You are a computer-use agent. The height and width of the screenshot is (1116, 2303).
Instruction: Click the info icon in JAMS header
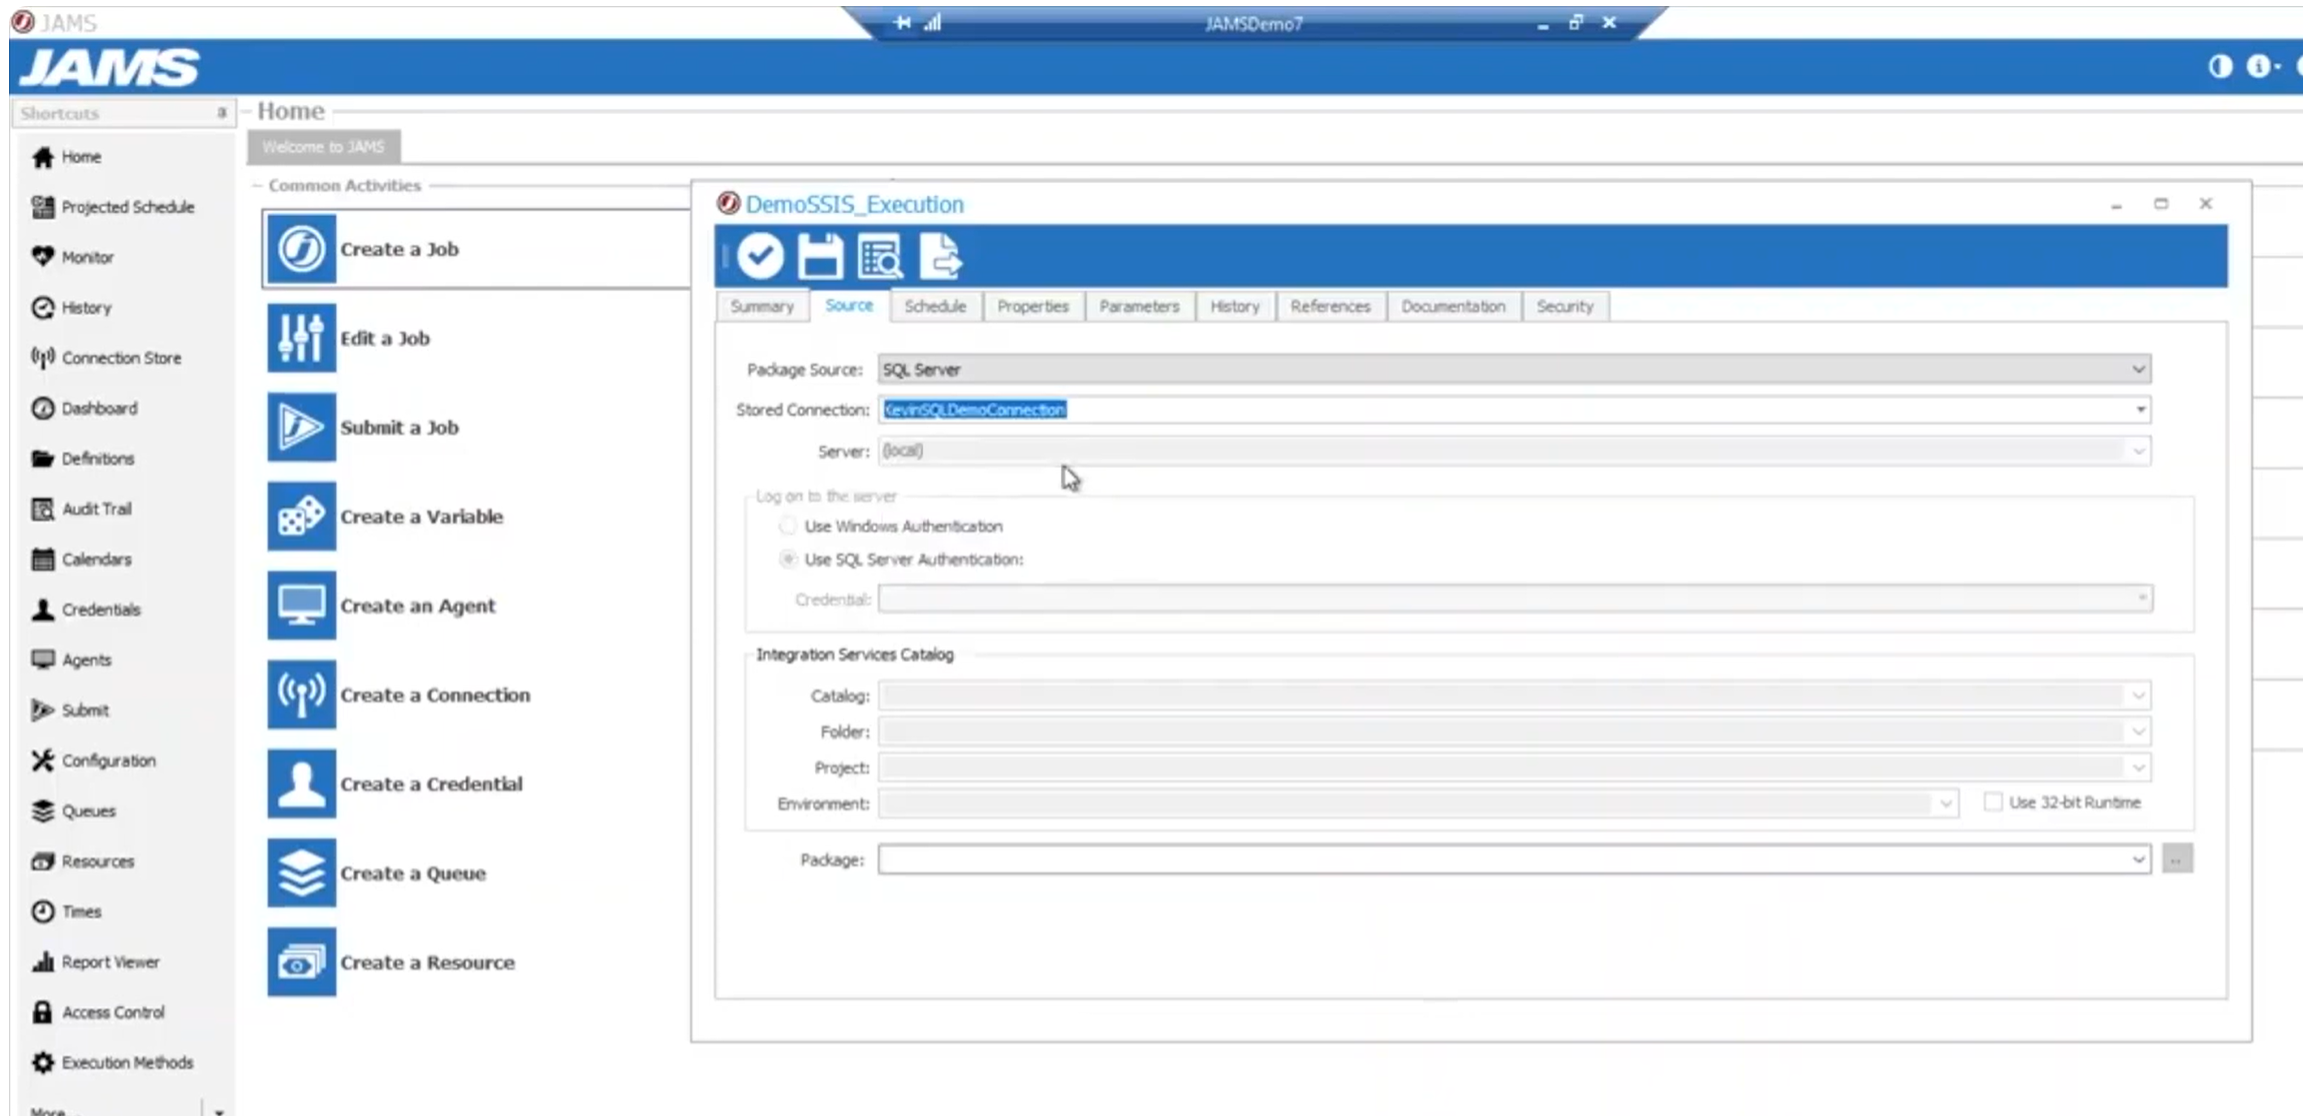(2258, 66)
